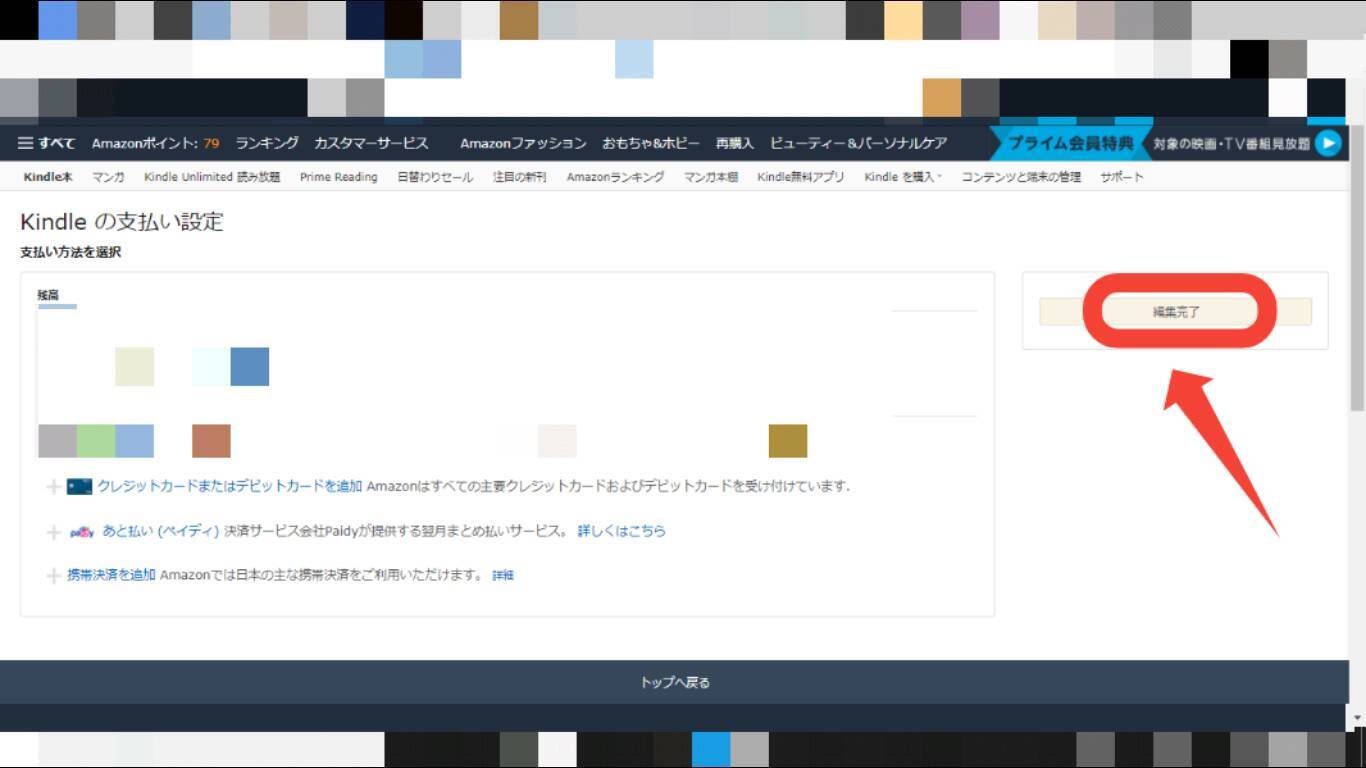Expand the plus beside 携帯決済を追加
This screenshot has width=1366, height=768.
[54, 576]
